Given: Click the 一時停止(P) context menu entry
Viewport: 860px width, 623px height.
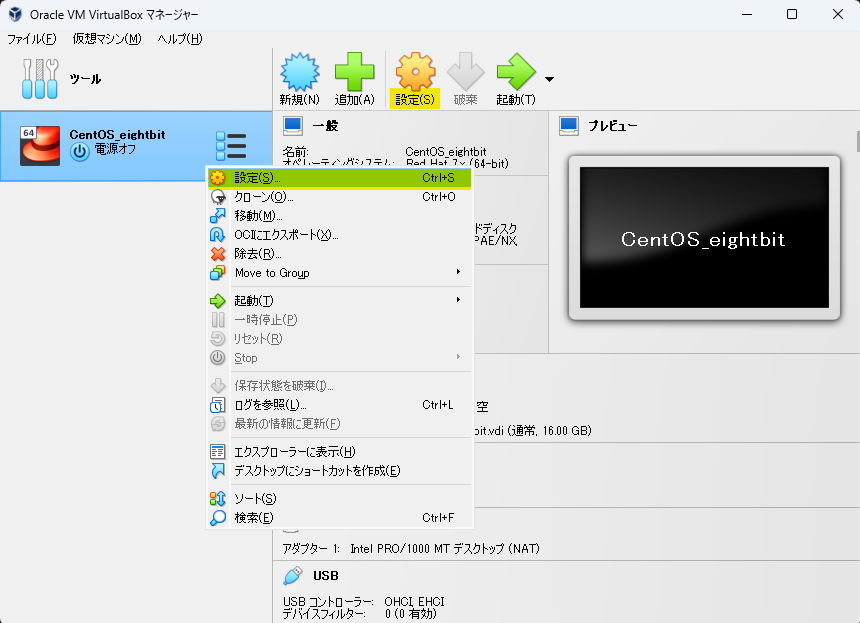Looking at the screenshot, I should [x=340, y=320].
